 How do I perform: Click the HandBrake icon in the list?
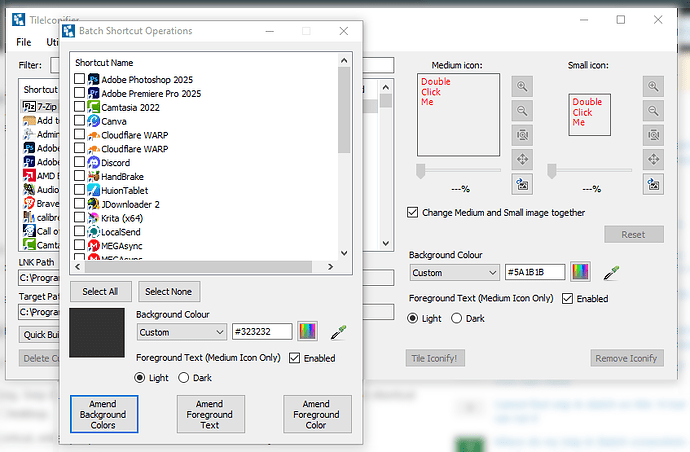pos(93,176)
